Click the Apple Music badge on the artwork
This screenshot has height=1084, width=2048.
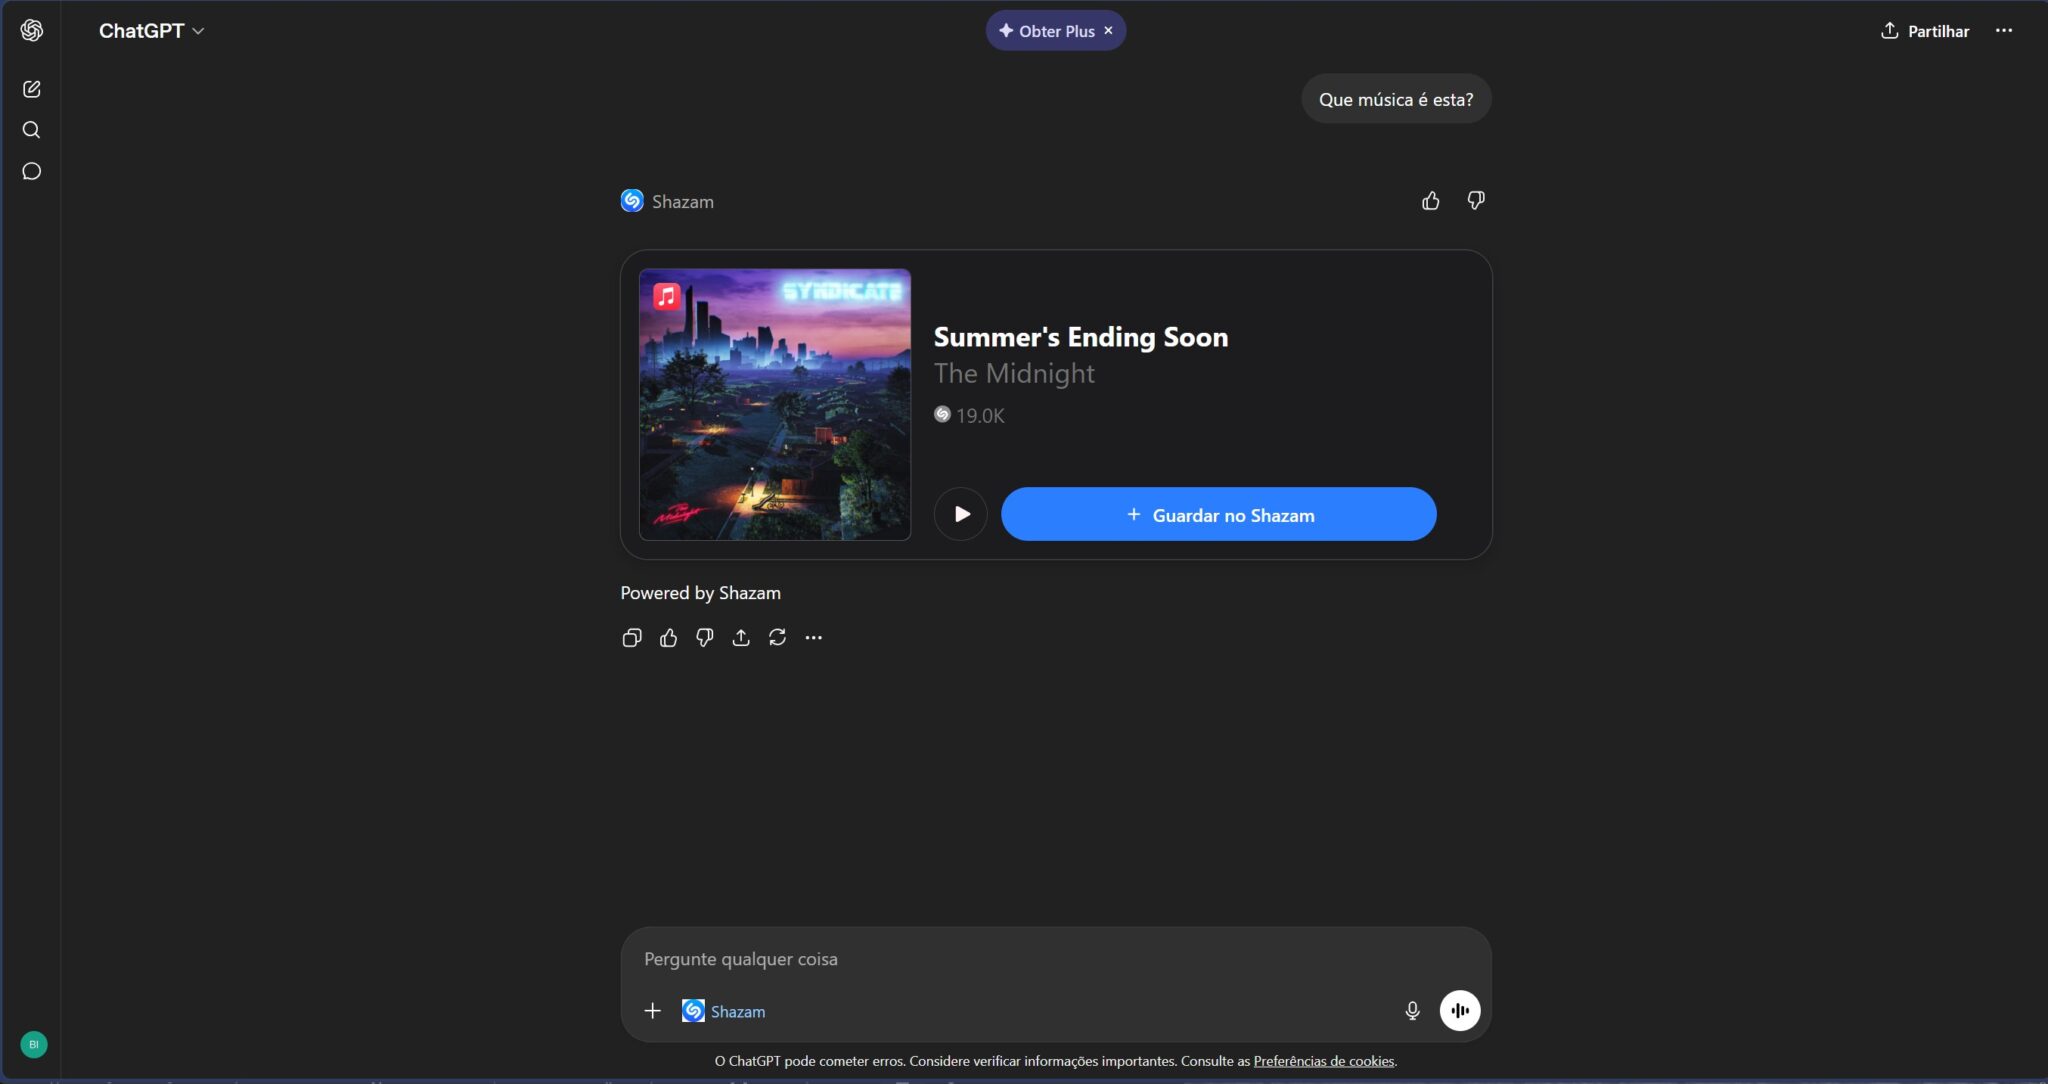tap(667, 296)
